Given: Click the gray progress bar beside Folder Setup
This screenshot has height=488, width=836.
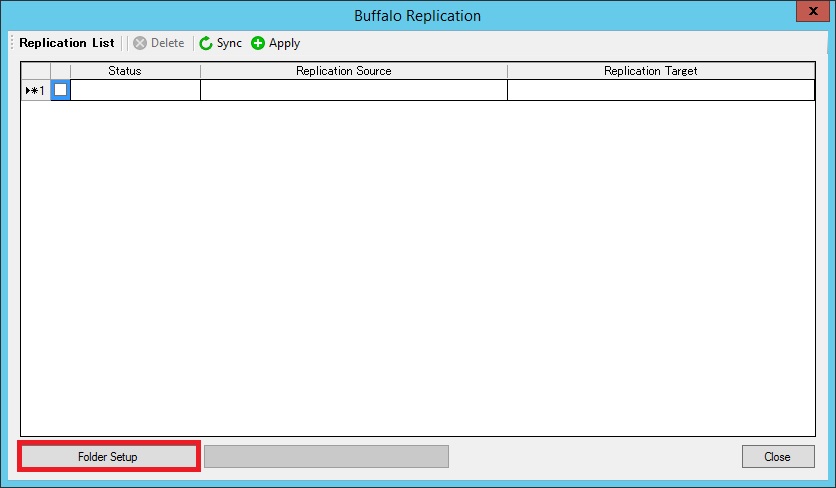Looking at the screenshot, I should tap(326, 457).
